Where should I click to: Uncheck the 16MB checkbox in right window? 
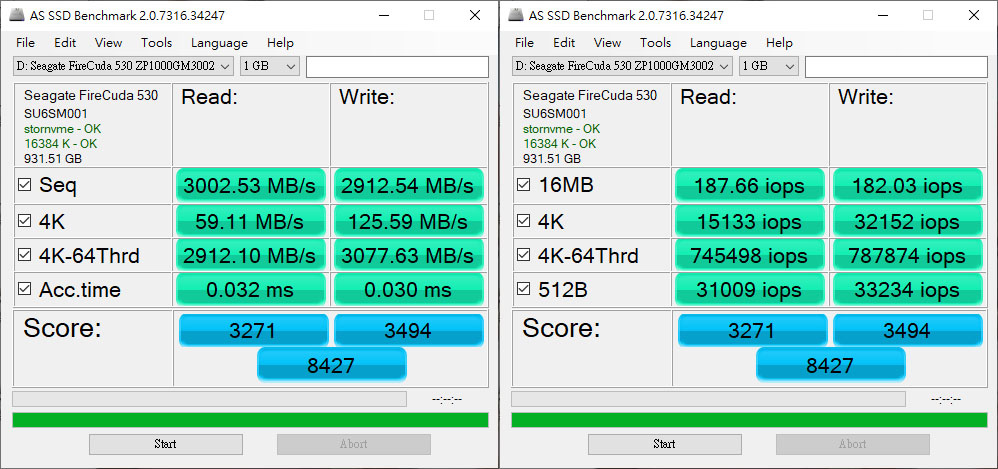coord(523,185)
